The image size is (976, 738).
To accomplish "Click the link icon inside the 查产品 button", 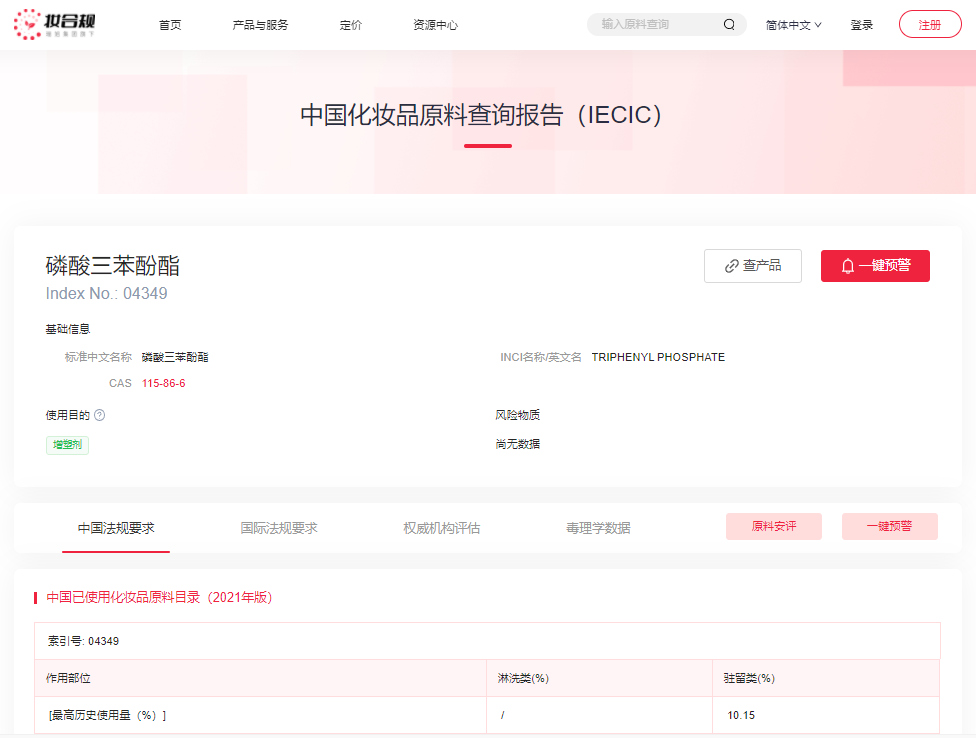I will pyautogui.click(x=729, y=266).
